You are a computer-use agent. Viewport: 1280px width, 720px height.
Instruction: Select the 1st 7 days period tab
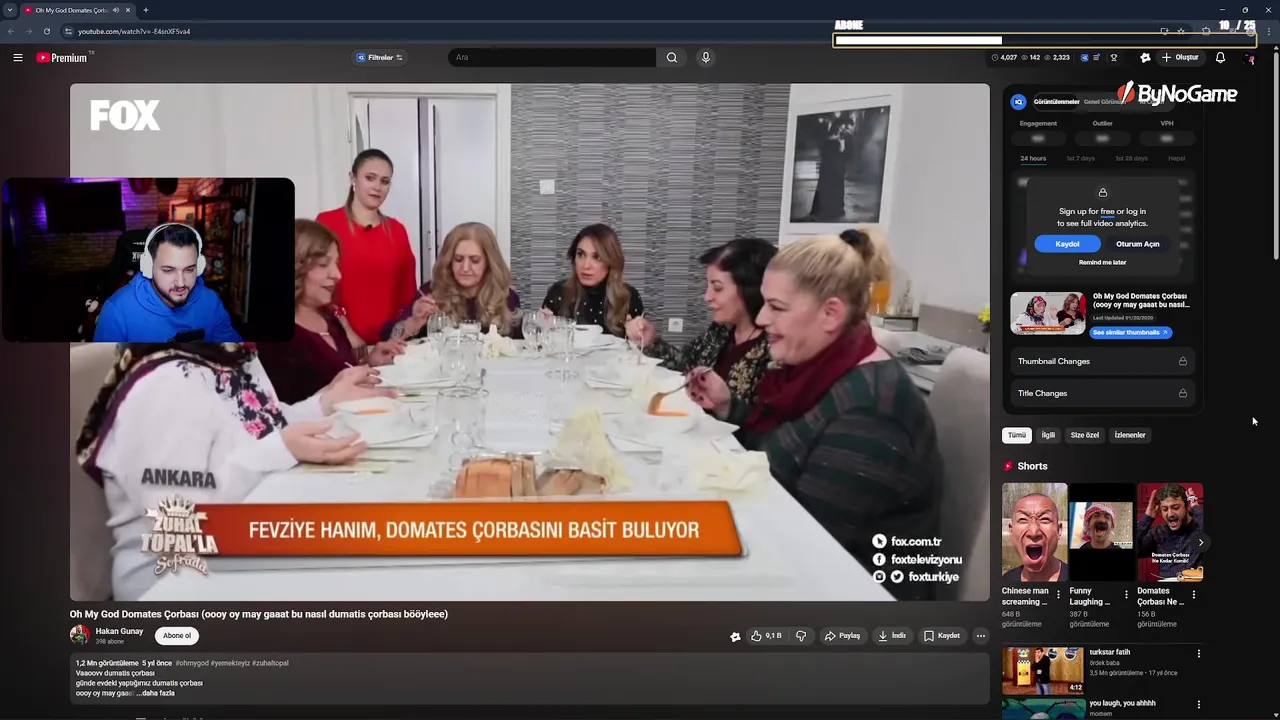coord(1081,158)
